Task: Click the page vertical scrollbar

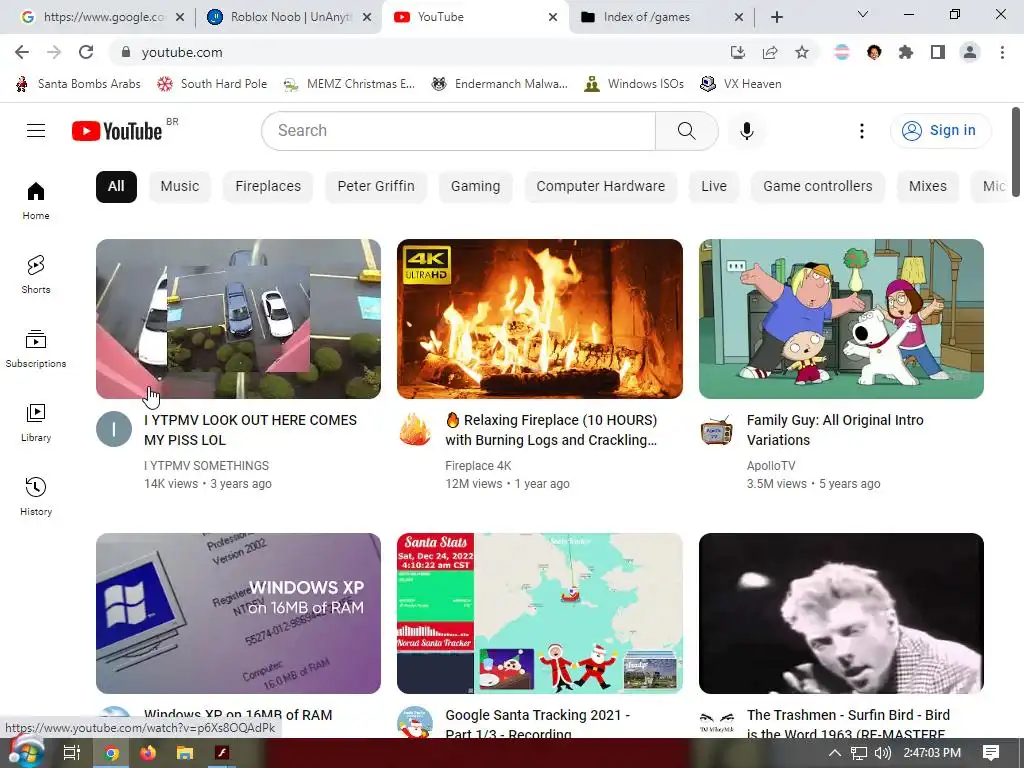Action: click(x=1016, y=152)
